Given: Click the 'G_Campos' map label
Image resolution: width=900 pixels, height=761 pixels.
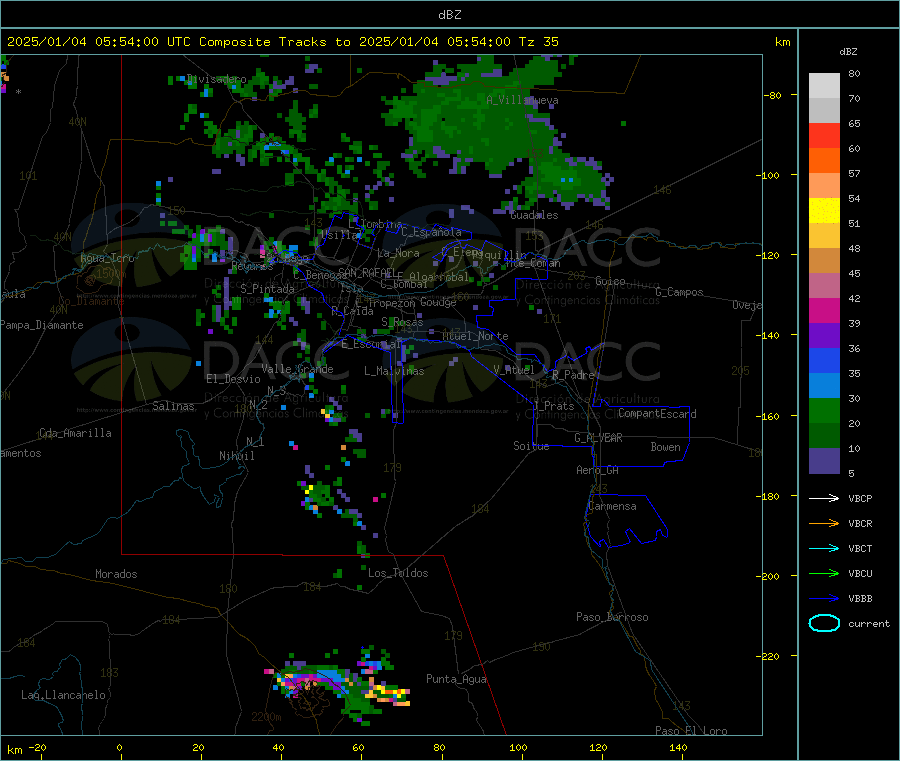Looking at the screenshot, I should 679,292.
